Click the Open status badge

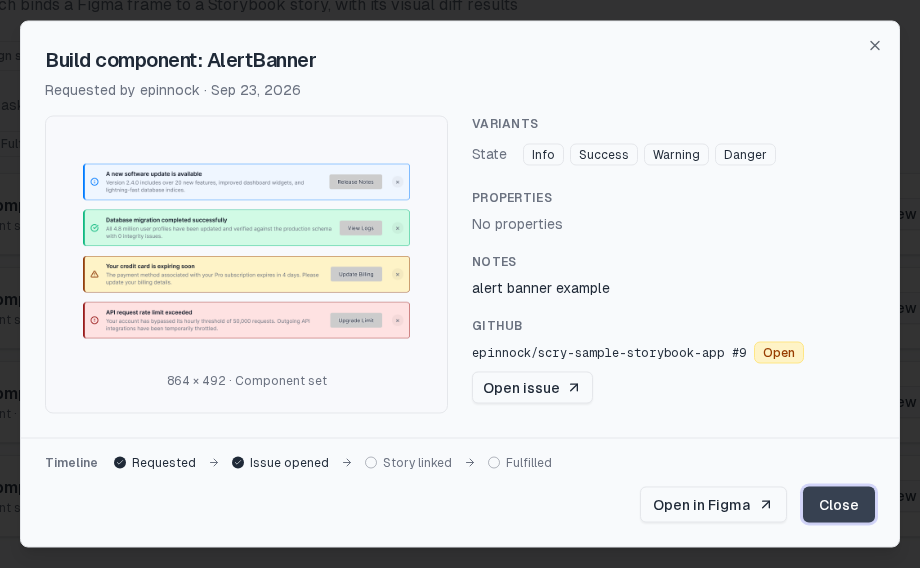click(x=779, y=353)
